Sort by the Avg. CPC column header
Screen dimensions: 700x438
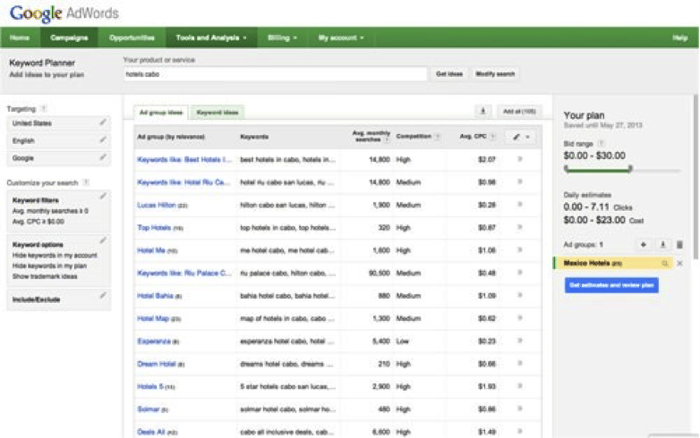(473, 136)
